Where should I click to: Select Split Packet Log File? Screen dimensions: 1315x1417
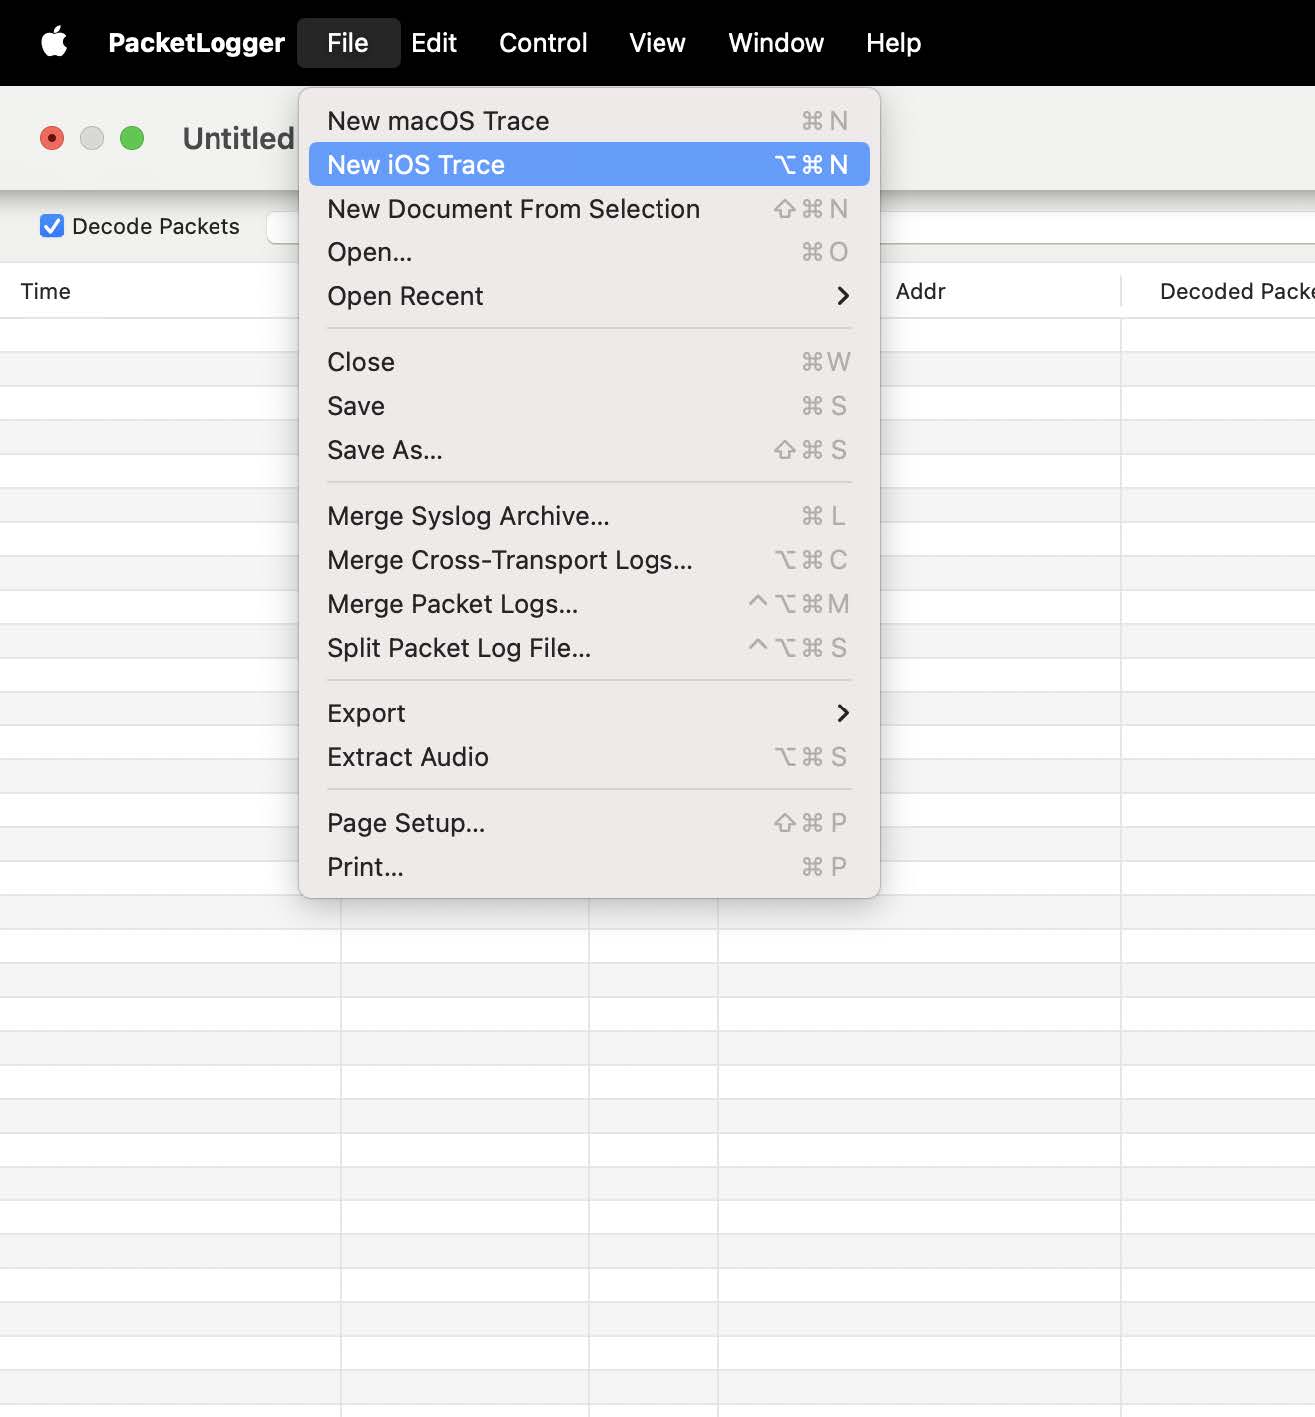[459, 648]
